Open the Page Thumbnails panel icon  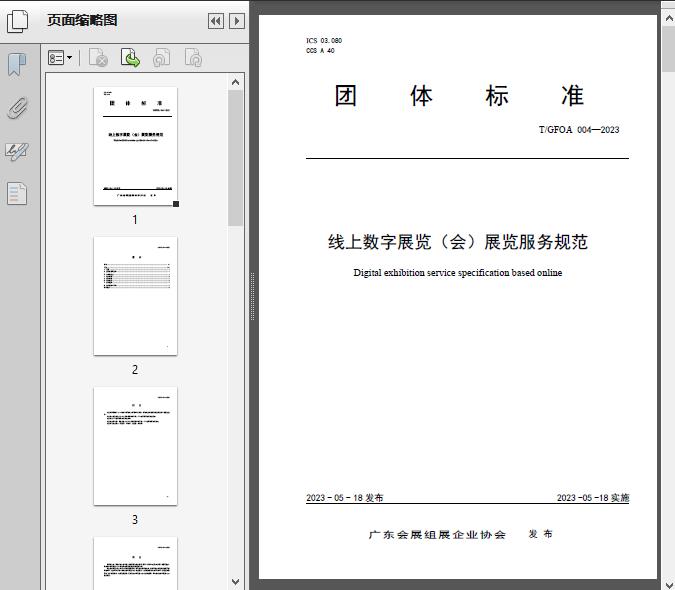[x=18, y=21]
